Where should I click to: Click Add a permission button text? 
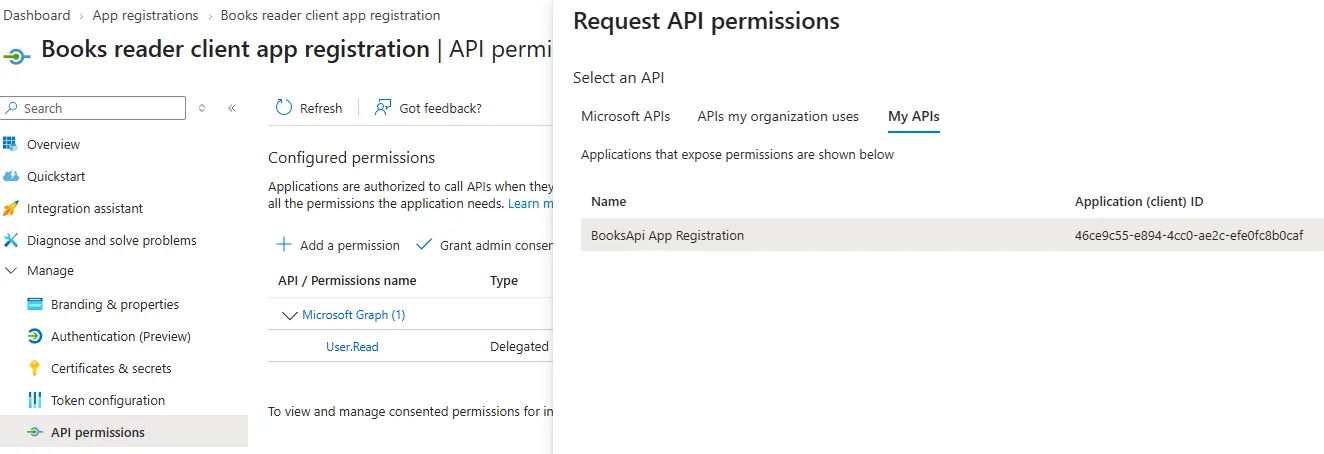350,245
